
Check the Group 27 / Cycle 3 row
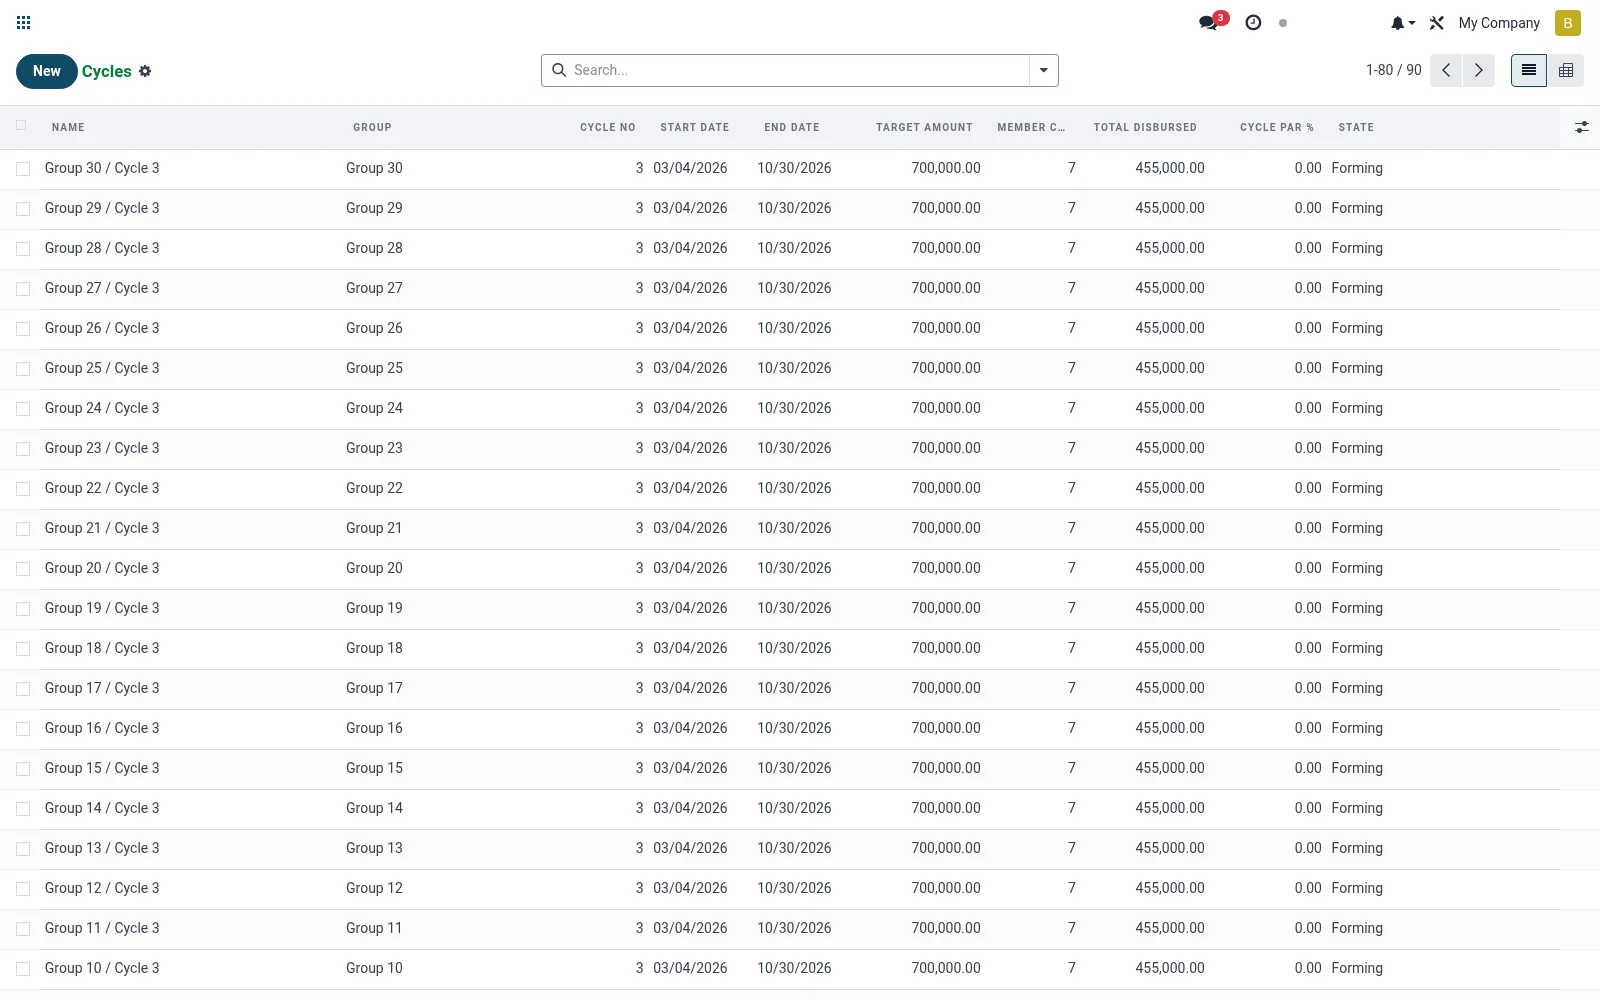23,289
